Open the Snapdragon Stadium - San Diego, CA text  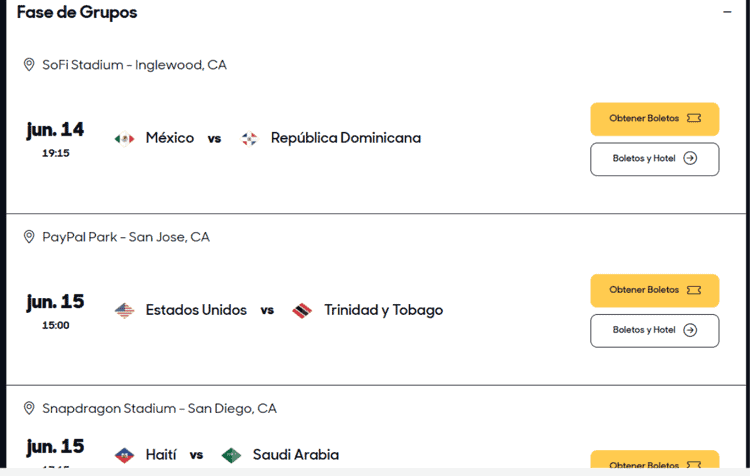point(159,408)
